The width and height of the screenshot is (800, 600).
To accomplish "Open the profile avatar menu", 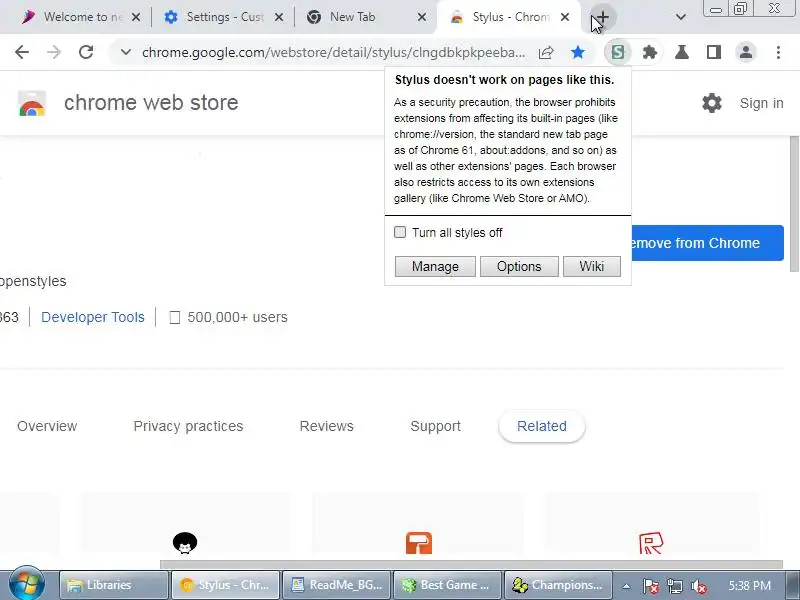I will coord(745,52).
